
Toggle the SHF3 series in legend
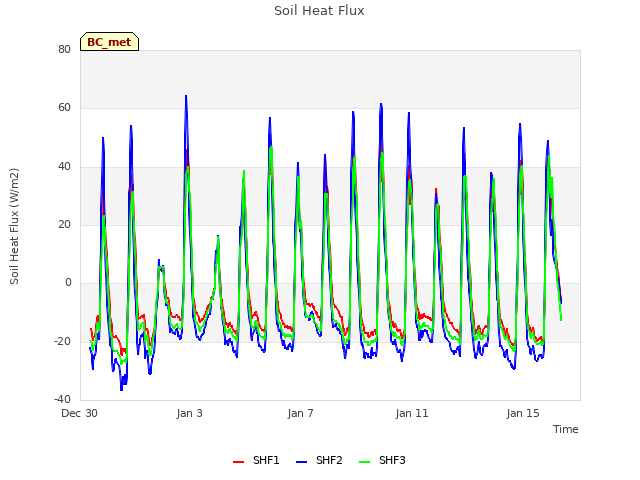tap(382, 460)
